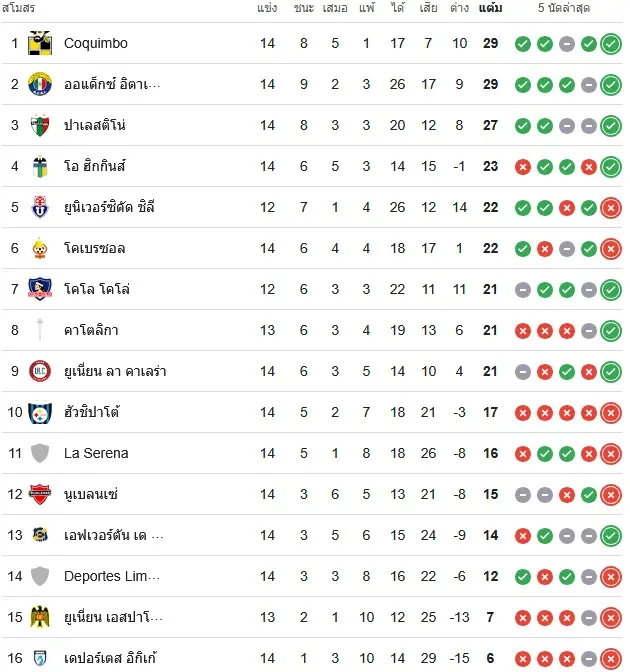Click the 5 นัดล่าสุด column header
The image size is (630, 672).
pyautogui.click(x=564, y=8)
